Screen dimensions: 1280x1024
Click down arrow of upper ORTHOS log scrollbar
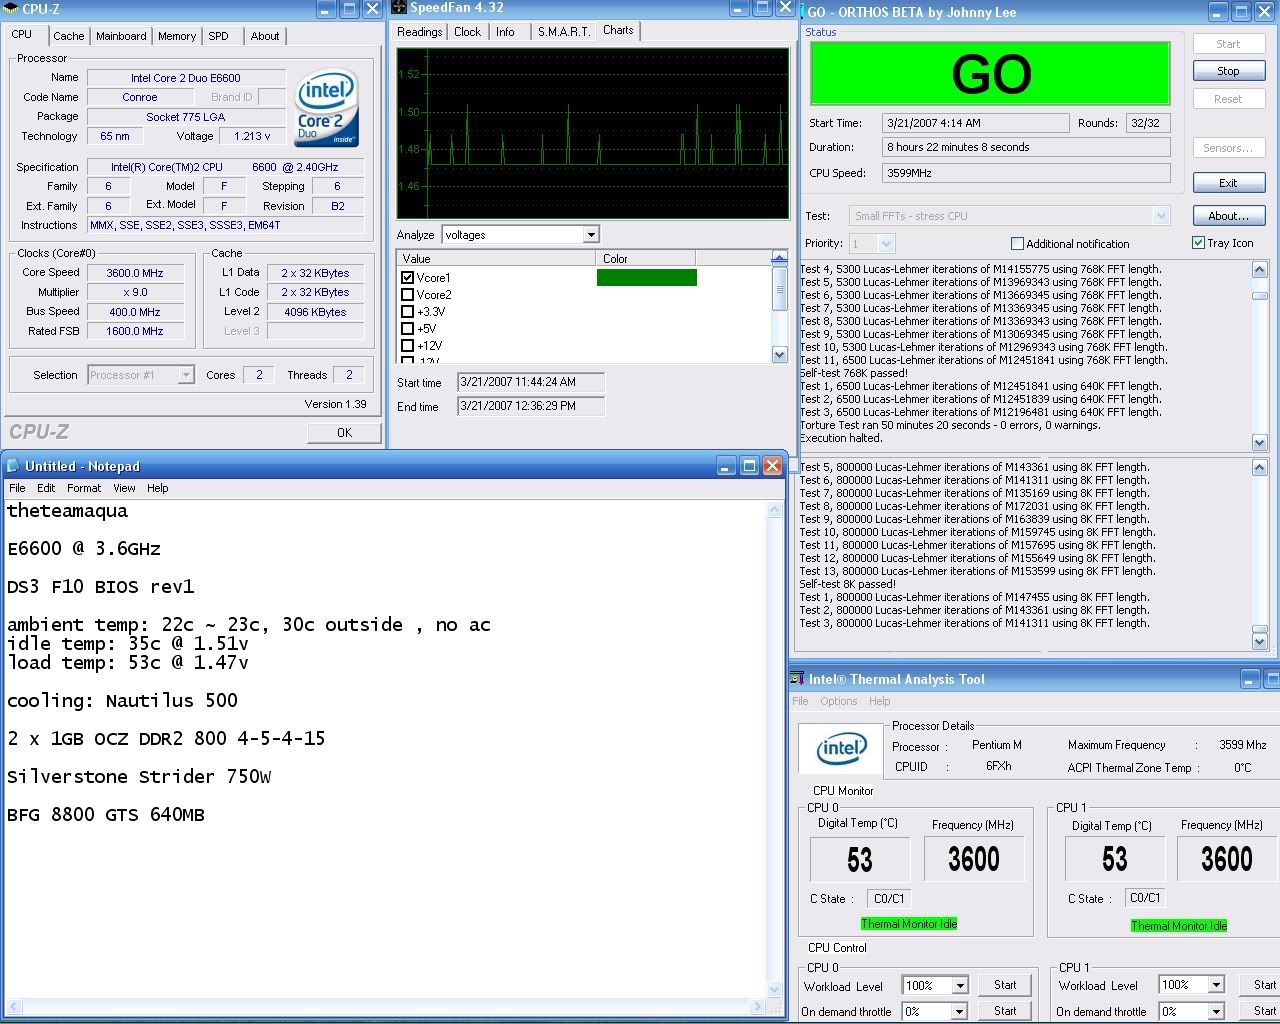click(x=1259, y=442)
